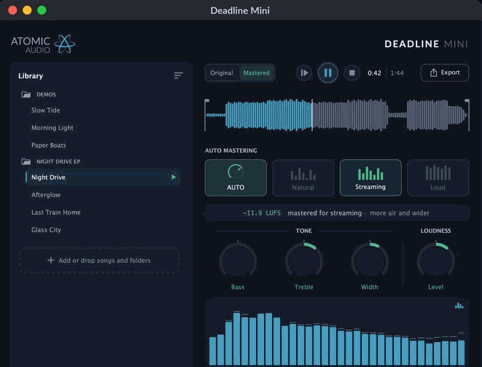Click the waveform start trim marker
The image size is (482, 367).
tap(206, 115)
